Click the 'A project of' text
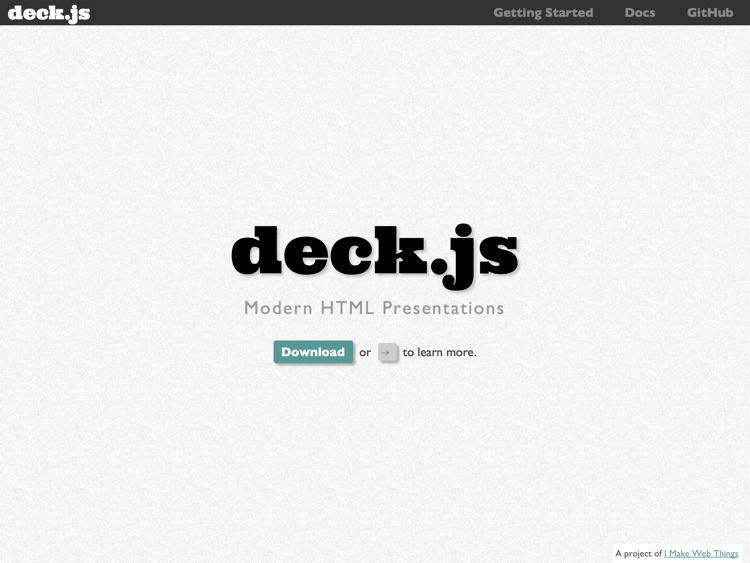 639,553
